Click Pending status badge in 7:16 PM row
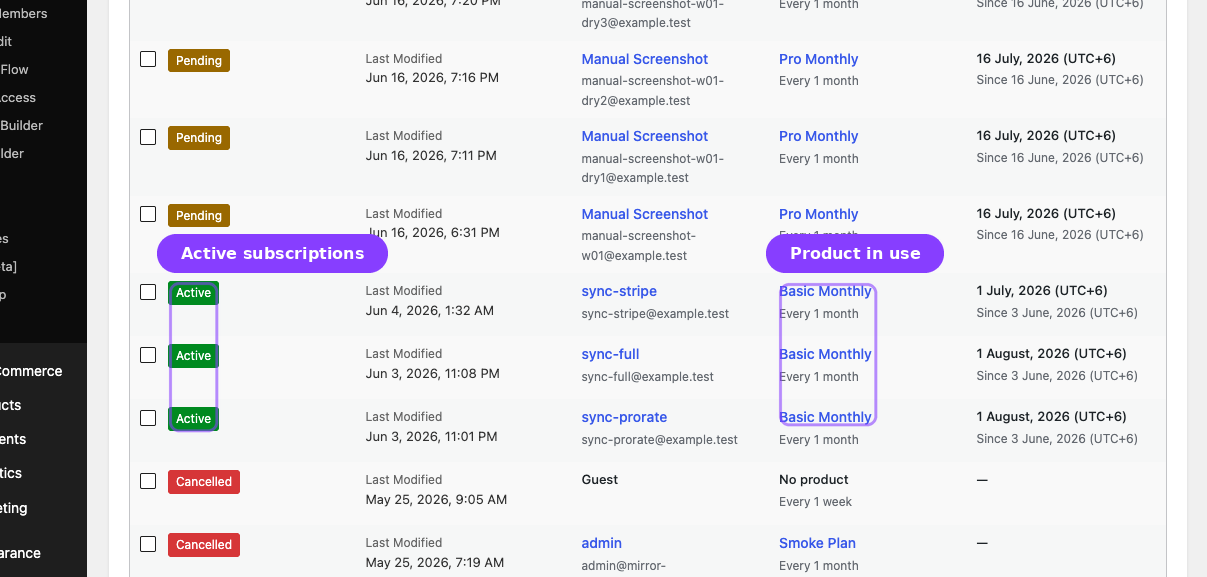Image resolution: width=1207 pixels, height=577 pixels. pos(199,60)
